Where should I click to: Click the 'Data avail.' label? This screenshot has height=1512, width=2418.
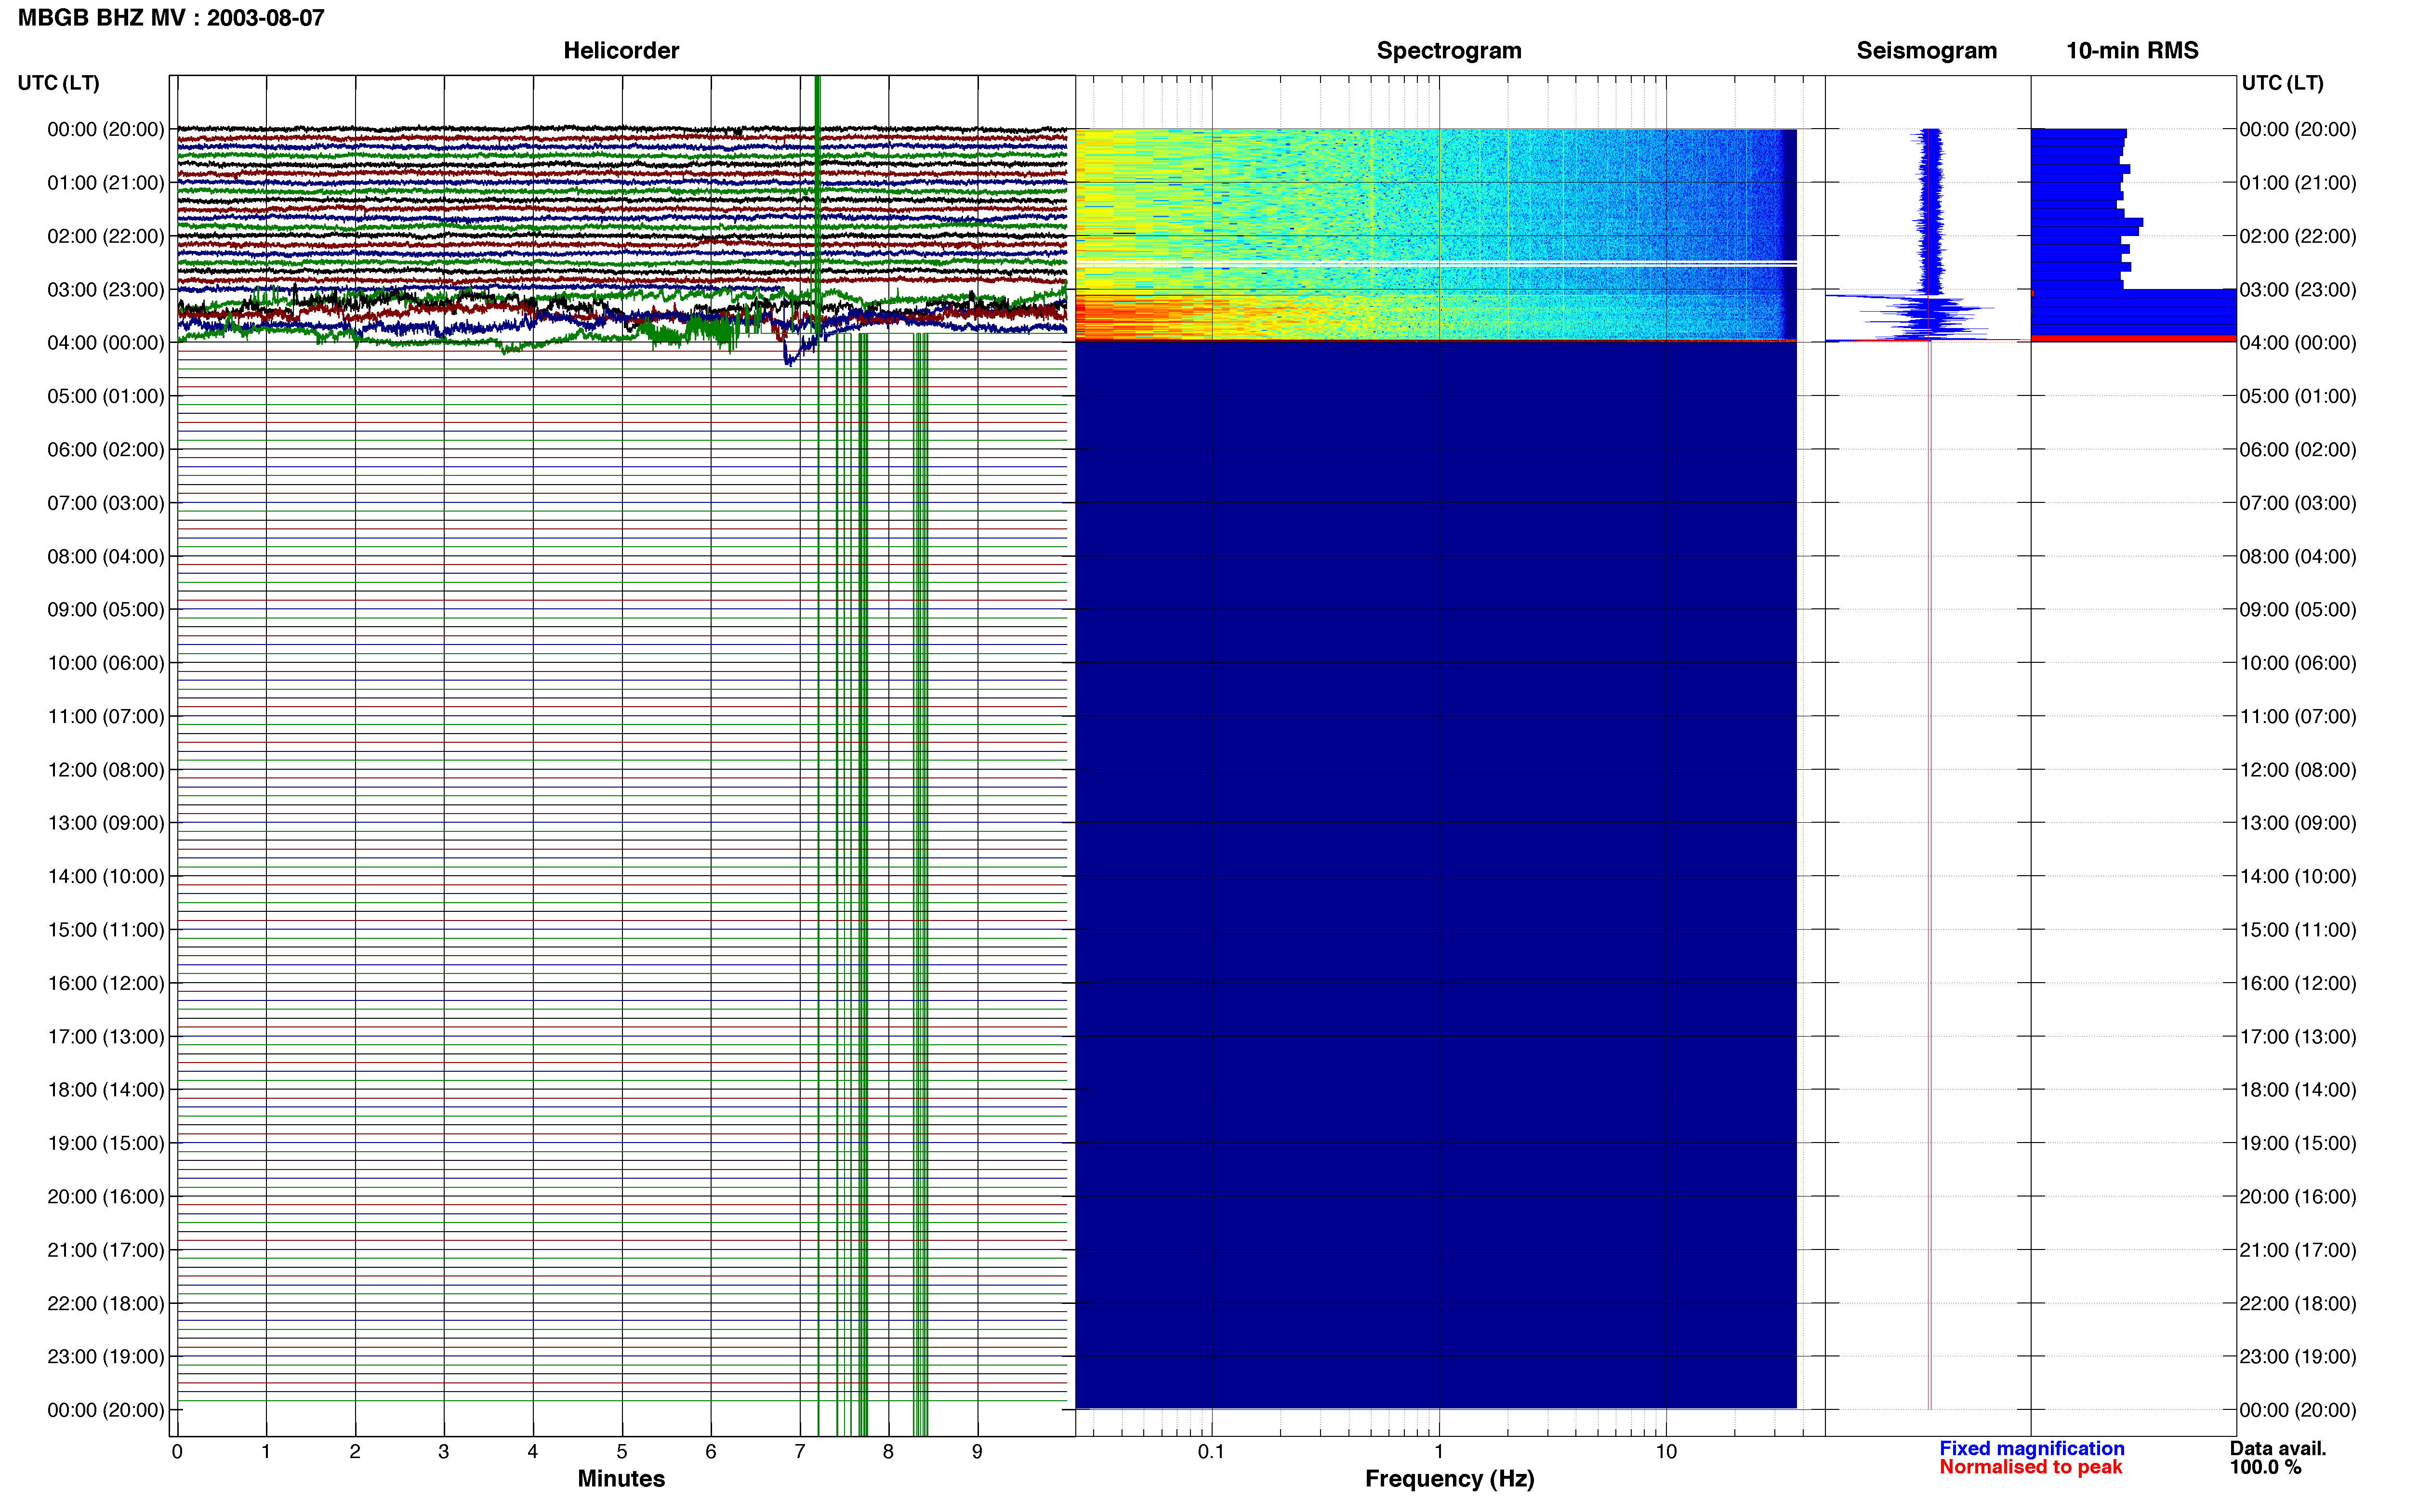2278,1448
